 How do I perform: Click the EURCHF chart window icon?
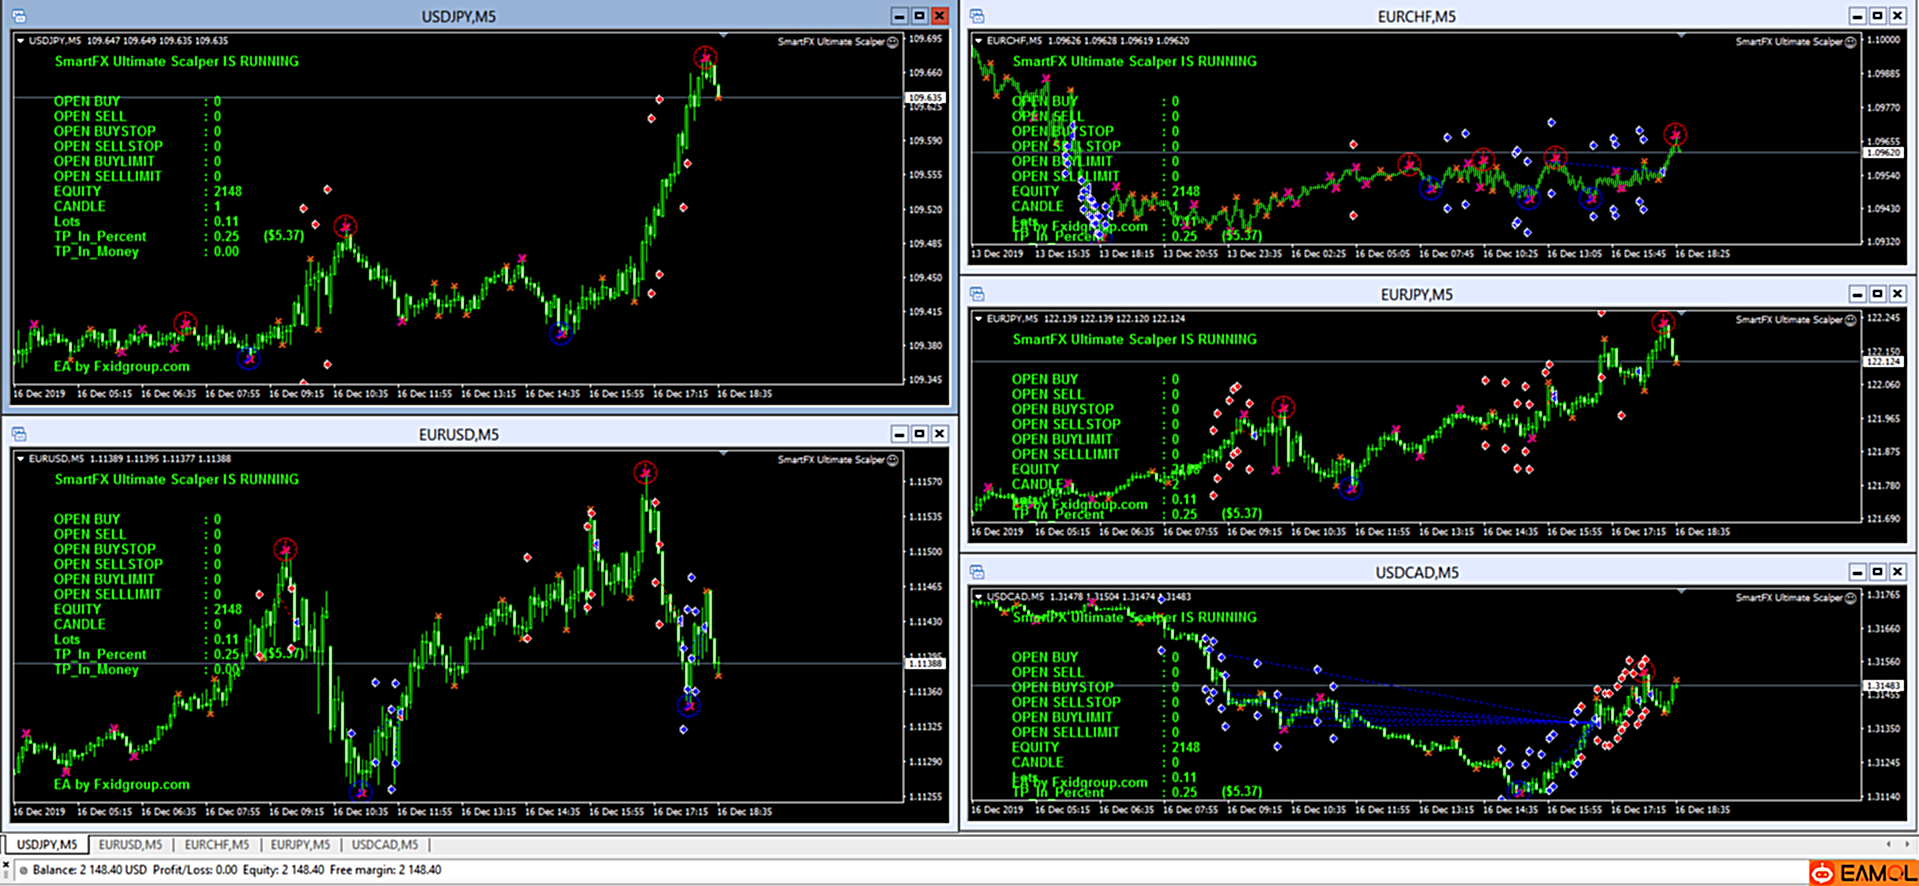coord(977,16)
